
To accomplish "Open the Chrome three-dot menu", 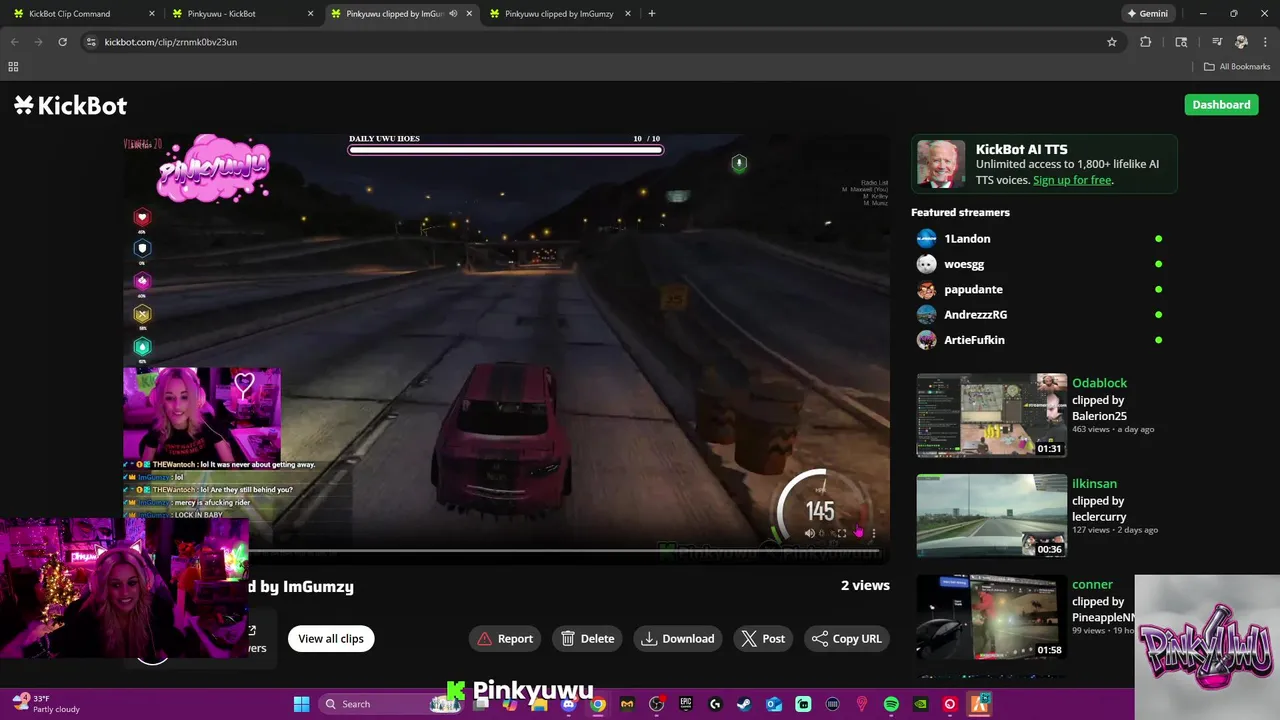I will (1265, 42).
